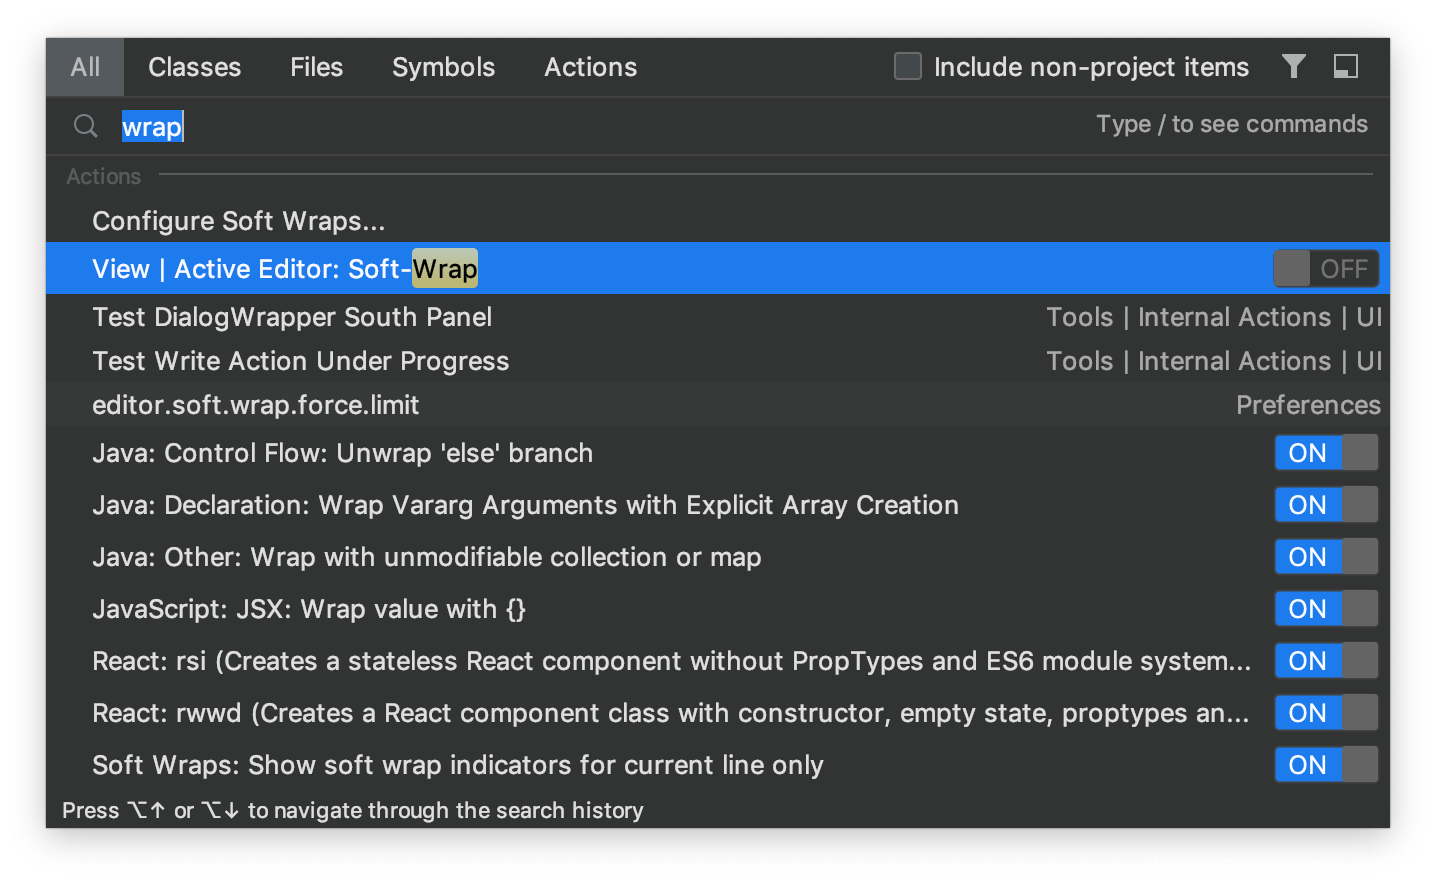The width and height of the screenshot is (1436, 882).
Task: Toggle Soft-Wrap switch currently OFF
Action: (1326, 268)
